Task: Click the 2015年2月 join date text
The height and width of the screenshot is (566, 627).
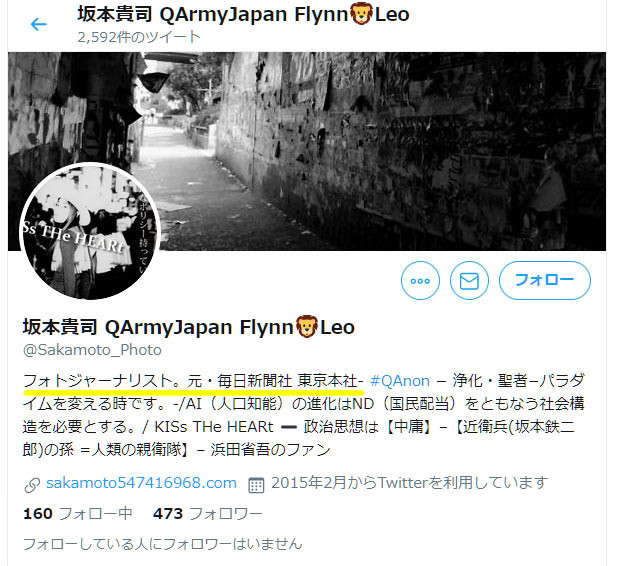Action: (409, 483)
